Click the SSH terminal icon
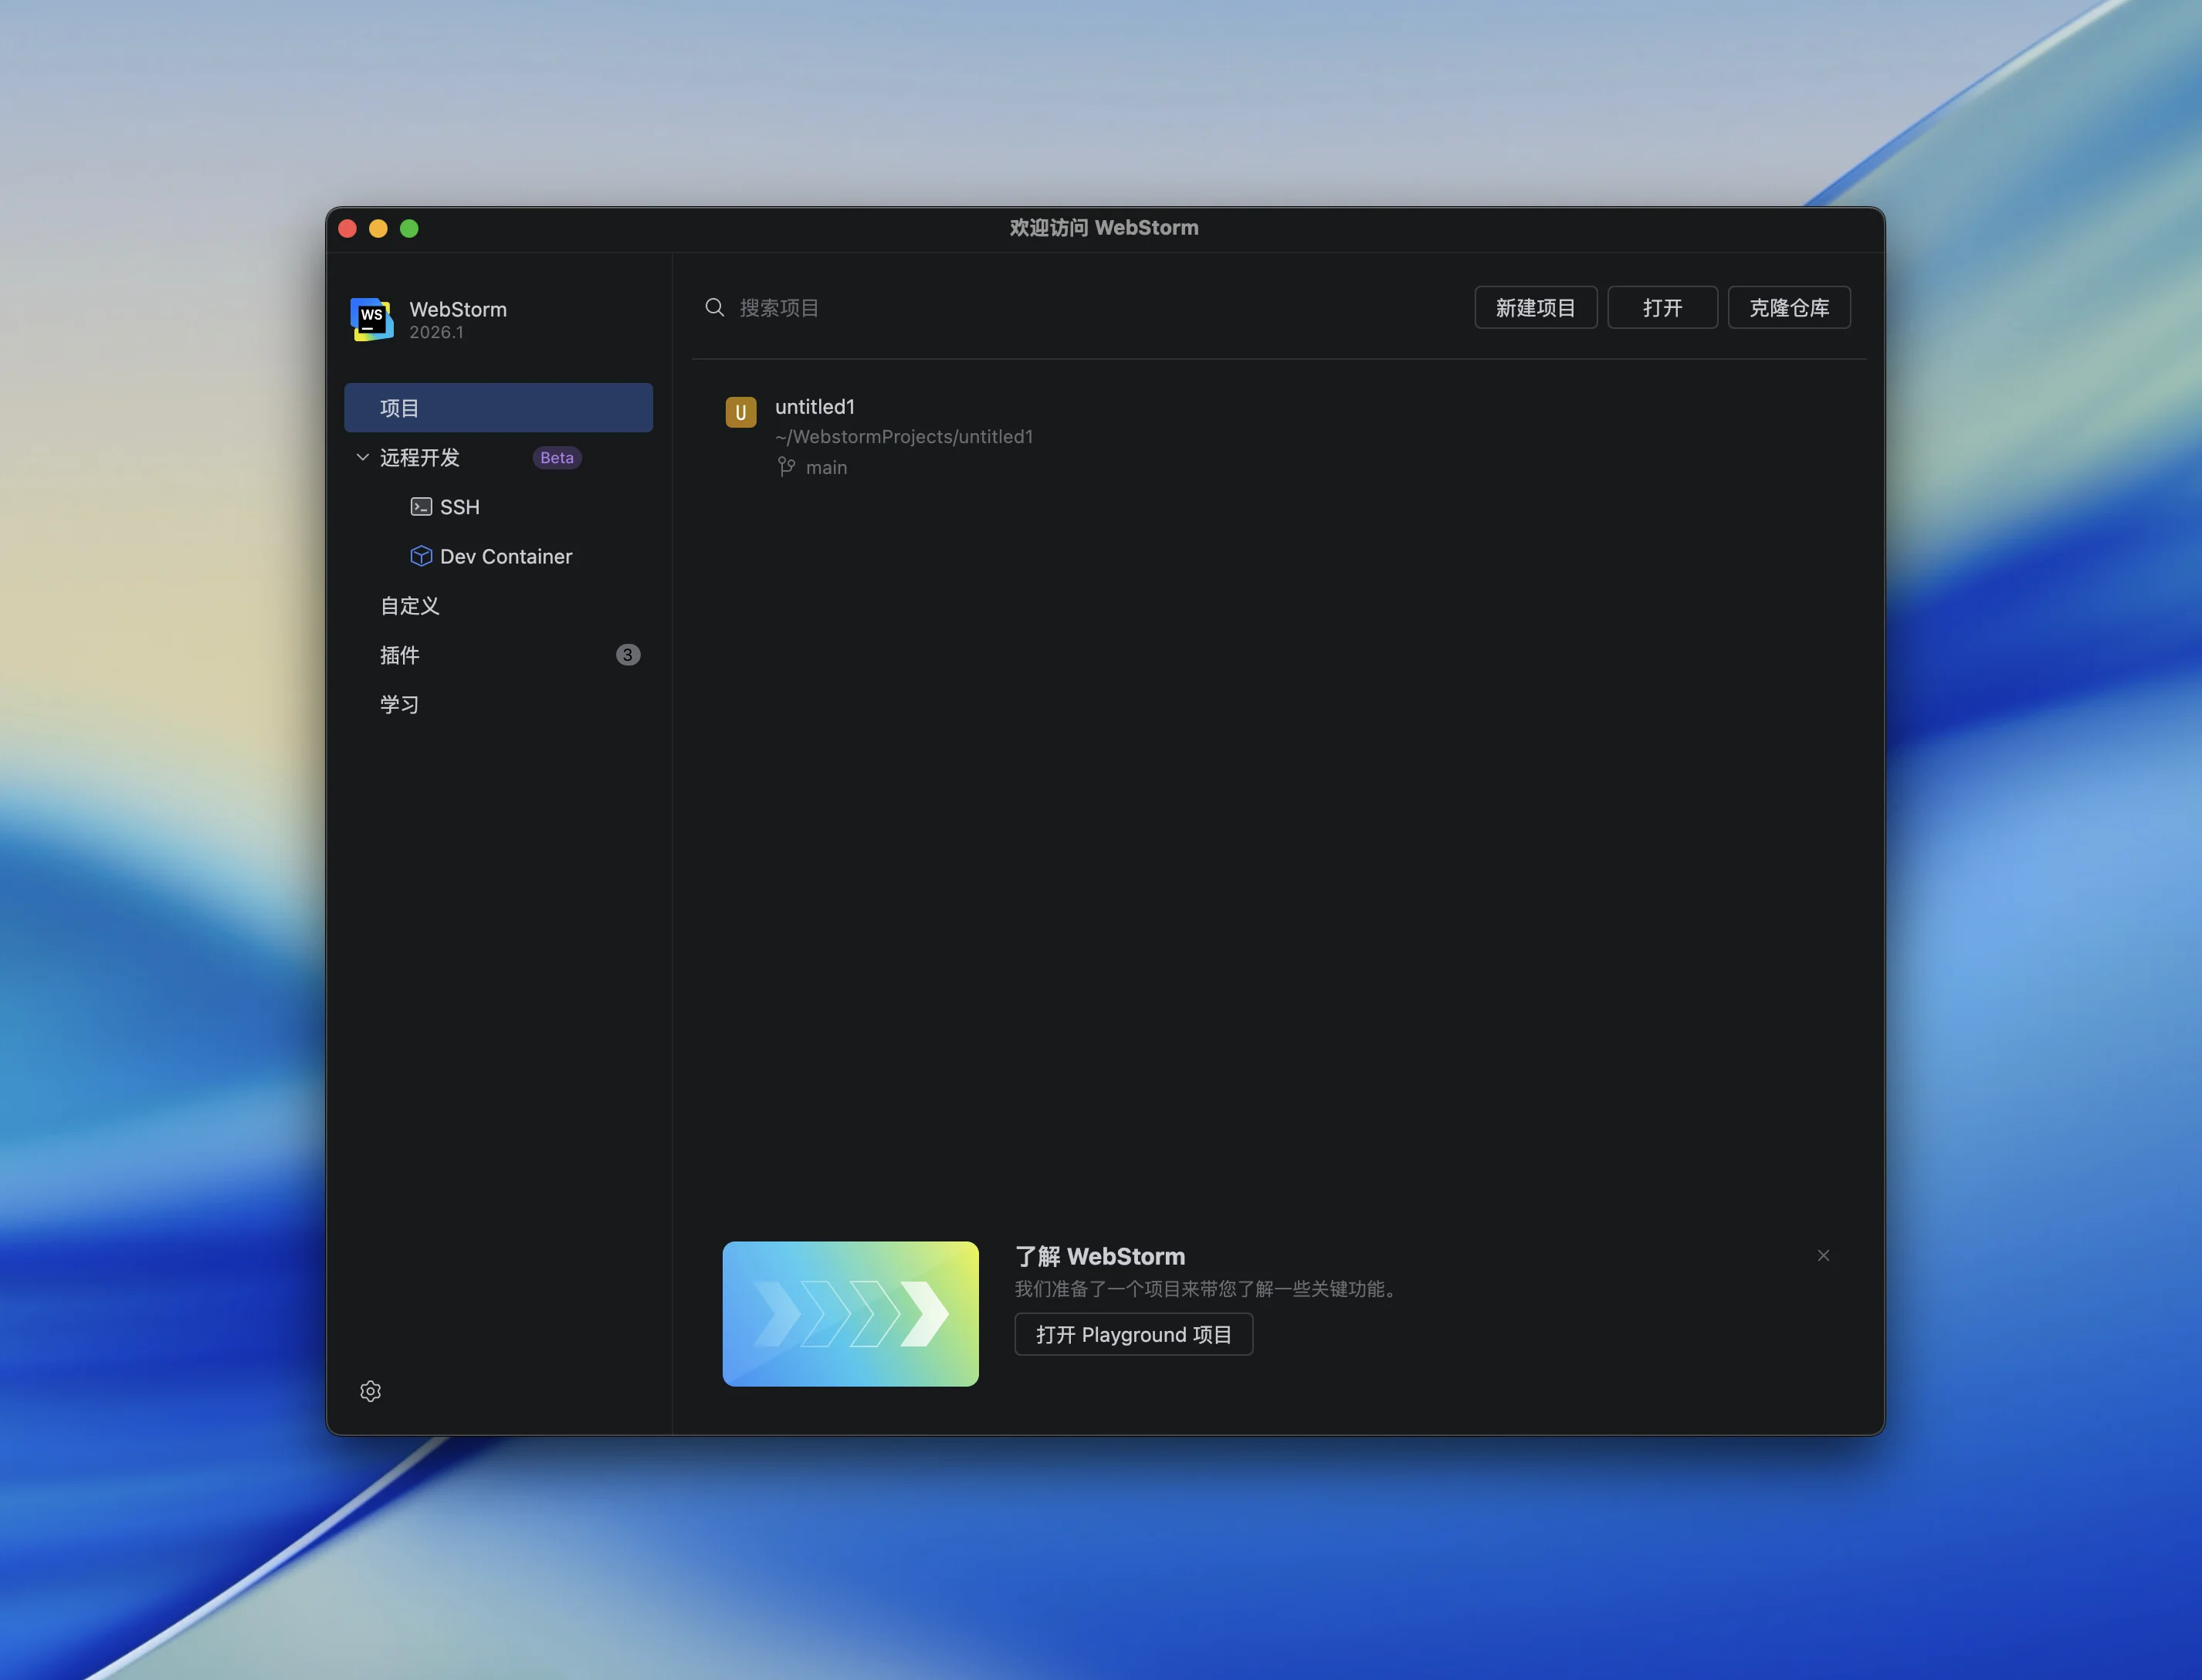The height and width of the screenshot is (1680, 2202). (x=421, y=507)
